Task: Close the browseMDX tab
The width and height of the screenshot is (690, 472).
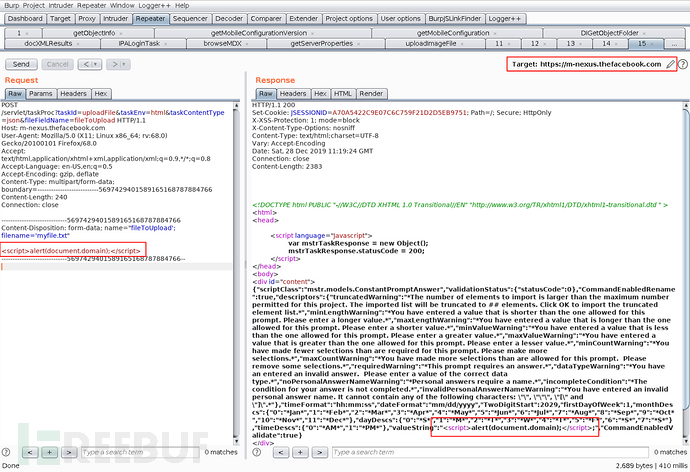Action: [247, 44]
